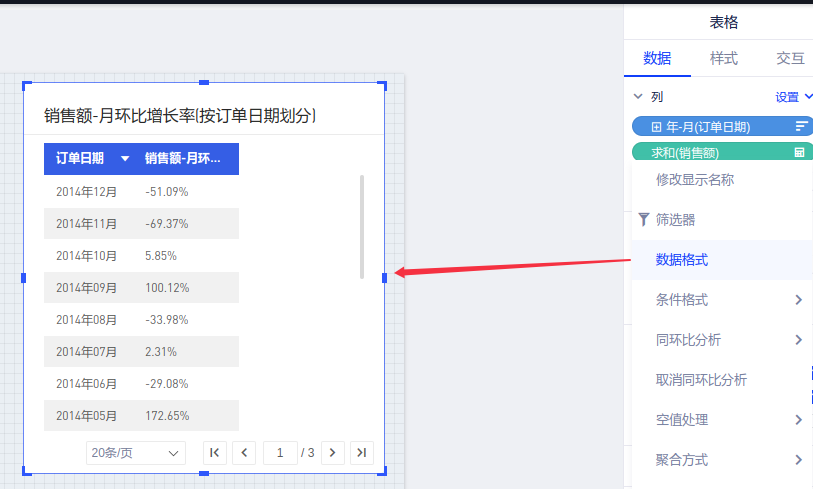Switch to the 样式 tab
The height and width of the screenshot is (489, 813).
coord(723,58)
